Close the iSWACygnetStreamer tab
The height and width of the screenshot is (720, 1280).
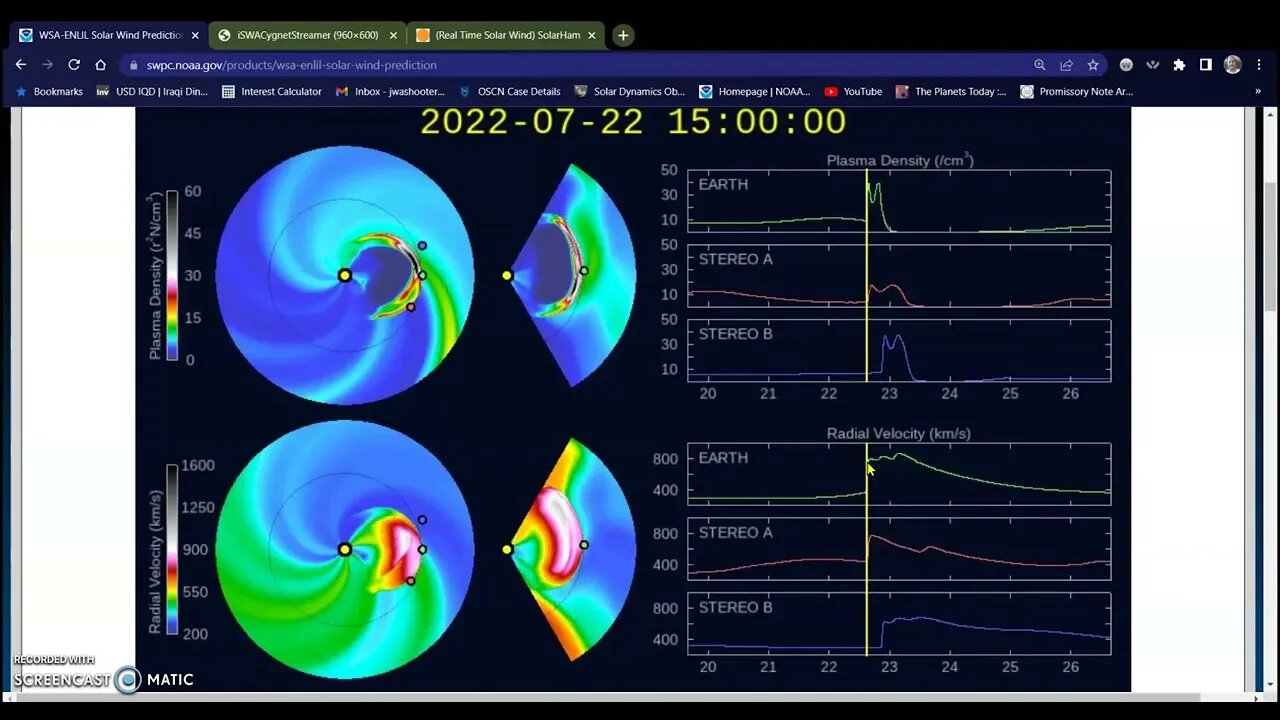(x=393, y=35)
